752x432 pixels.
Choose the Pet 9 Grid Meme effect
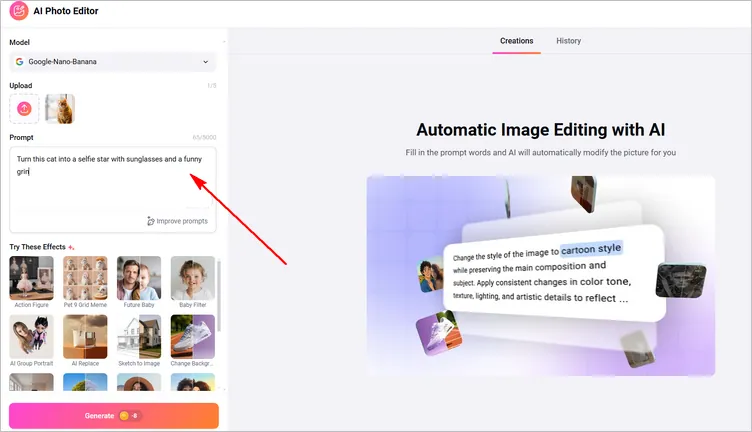pos(85,278)
